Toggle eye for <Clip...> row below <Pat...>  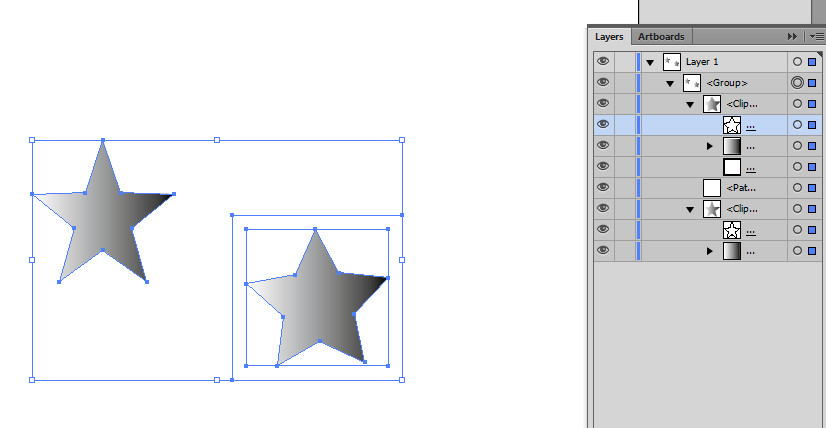tap(603, 208)
